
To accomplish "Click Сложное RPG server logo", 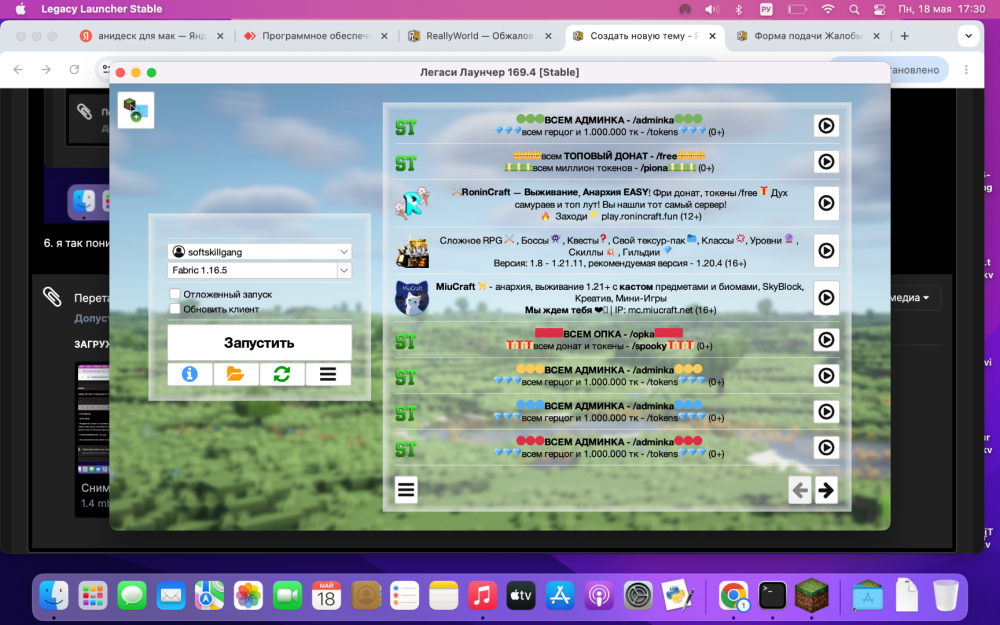I will [x=412, y=251].
